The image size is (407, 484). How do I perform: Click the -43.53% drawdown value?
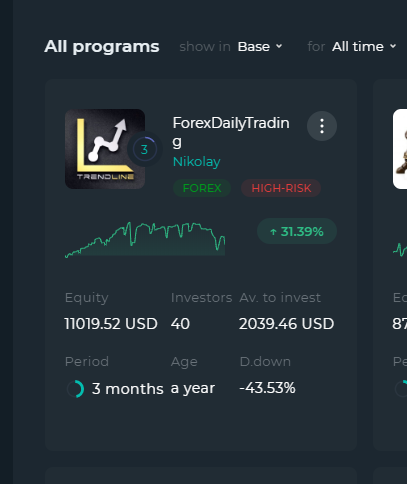point(267,388)
